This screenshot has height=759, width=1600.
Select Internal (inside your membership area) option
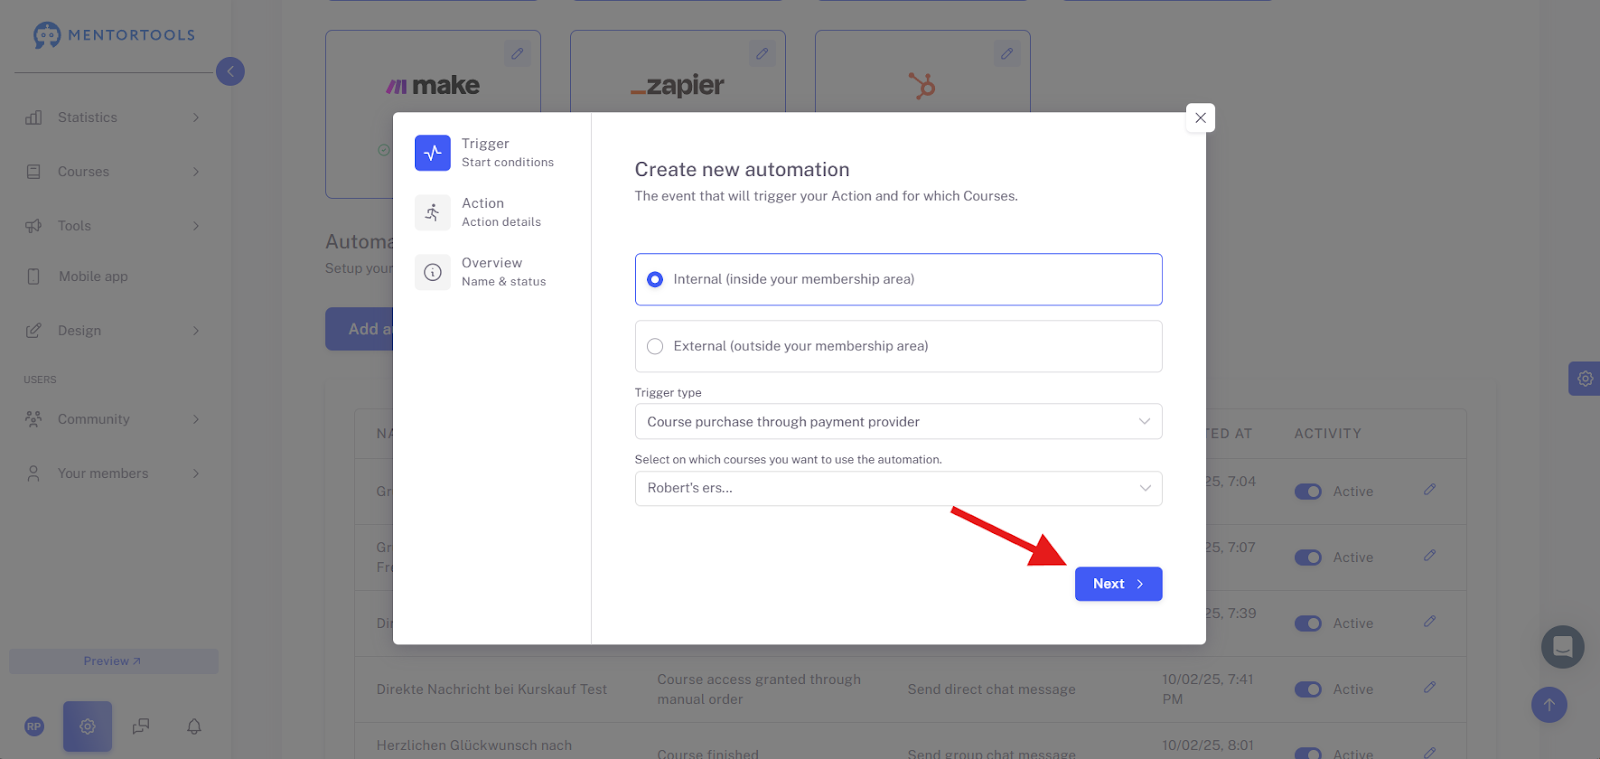[x=898, y=279]
